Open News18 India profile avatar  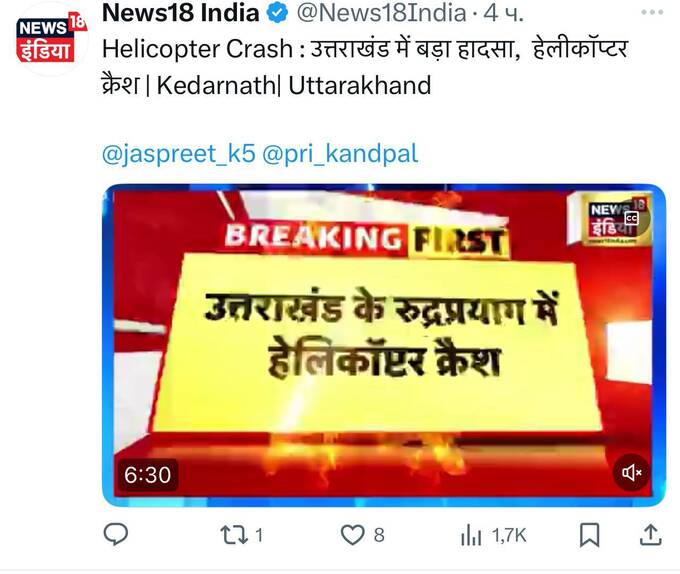coord(50,39)
